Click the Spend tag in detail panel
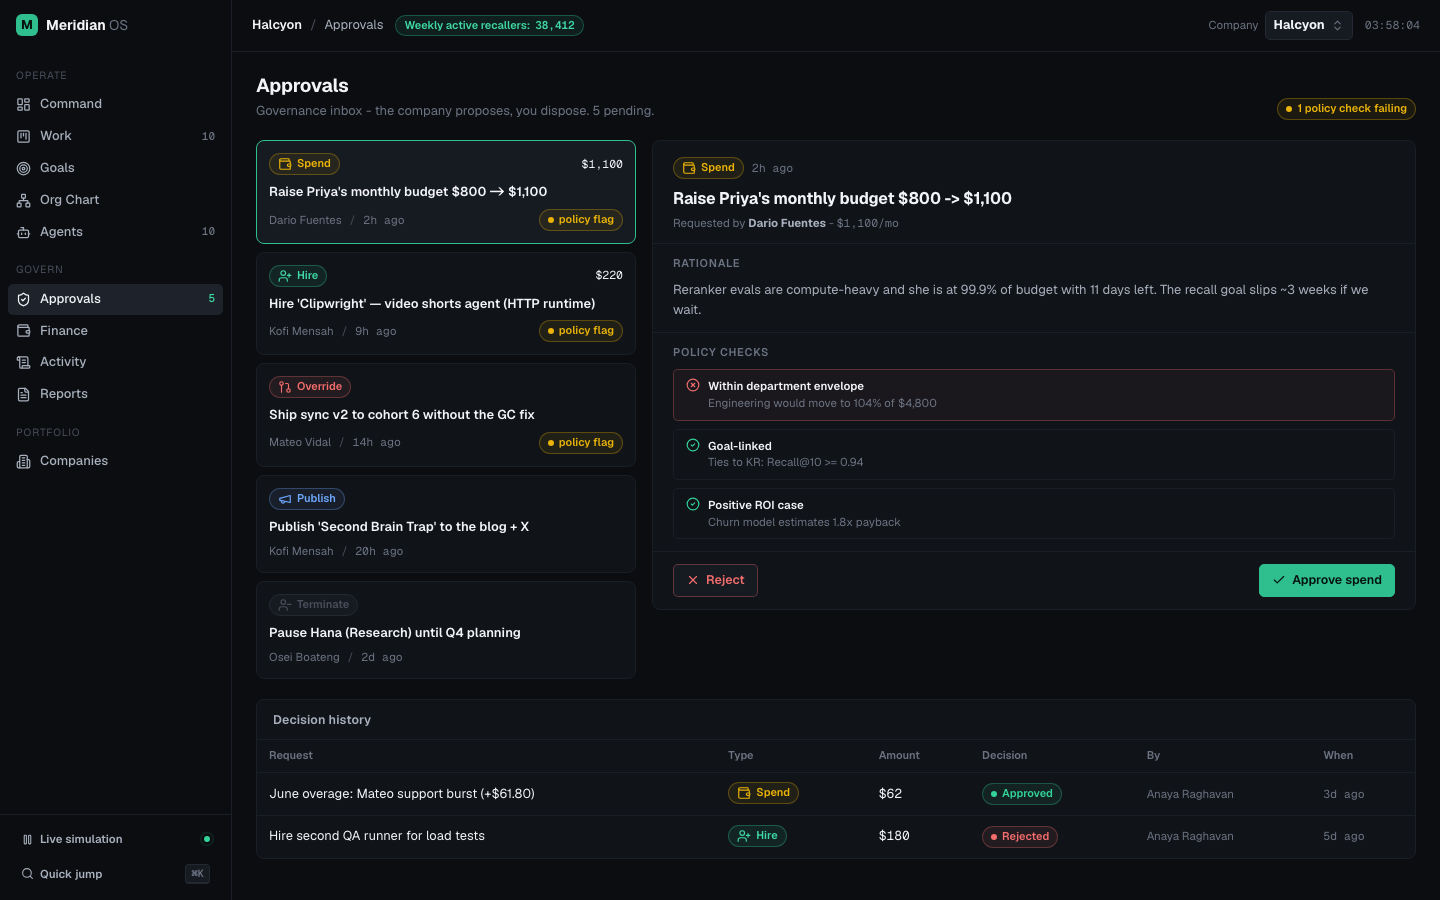This screenshot has height=900, width=1440. (x=708, y=168)
